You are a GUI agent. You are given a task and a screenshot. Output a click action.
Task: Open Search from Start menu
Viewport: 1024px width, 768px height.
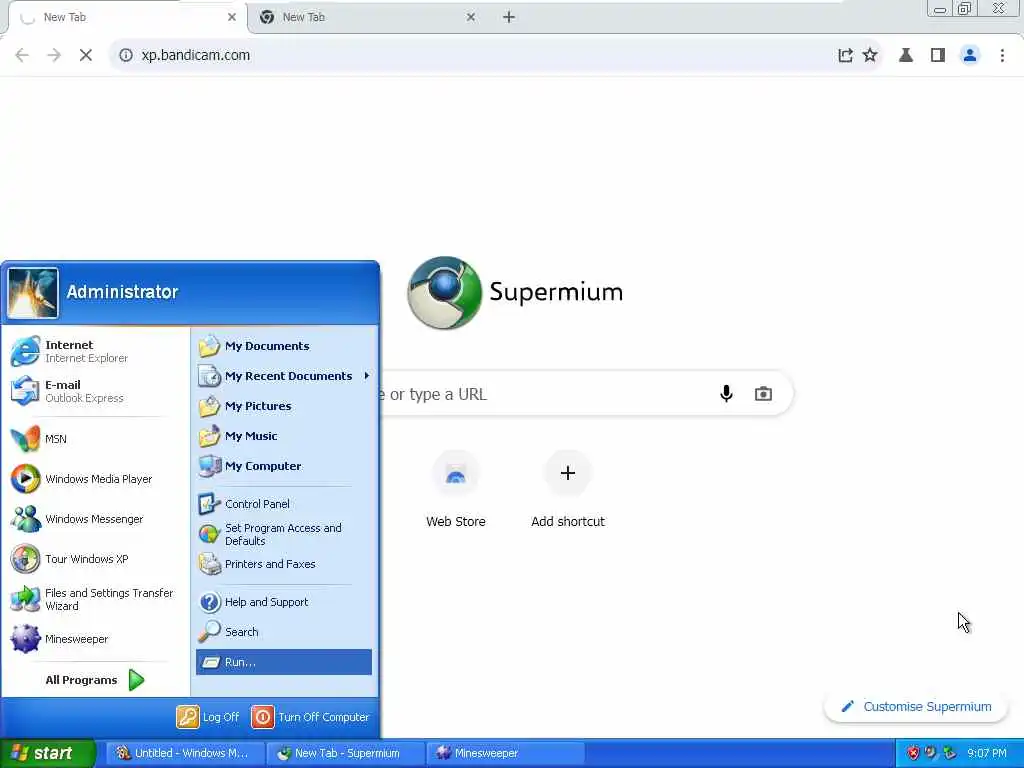pyautogui.click(x=283, y=632)
